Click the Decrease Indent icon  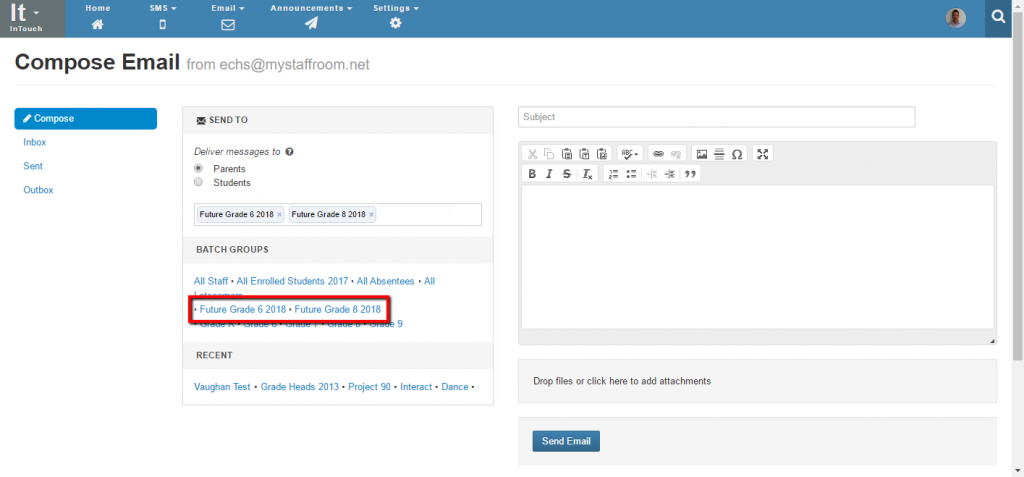pos(651,174)
